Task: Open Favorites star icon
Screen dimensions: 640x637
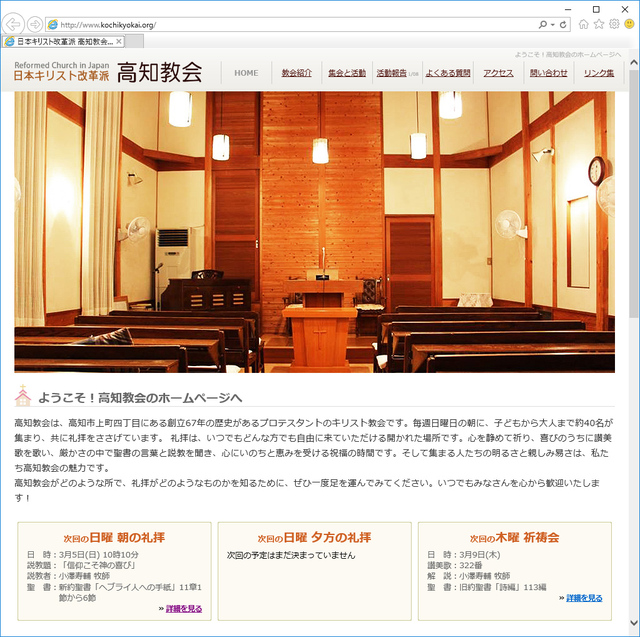Action: pos(599,23)
